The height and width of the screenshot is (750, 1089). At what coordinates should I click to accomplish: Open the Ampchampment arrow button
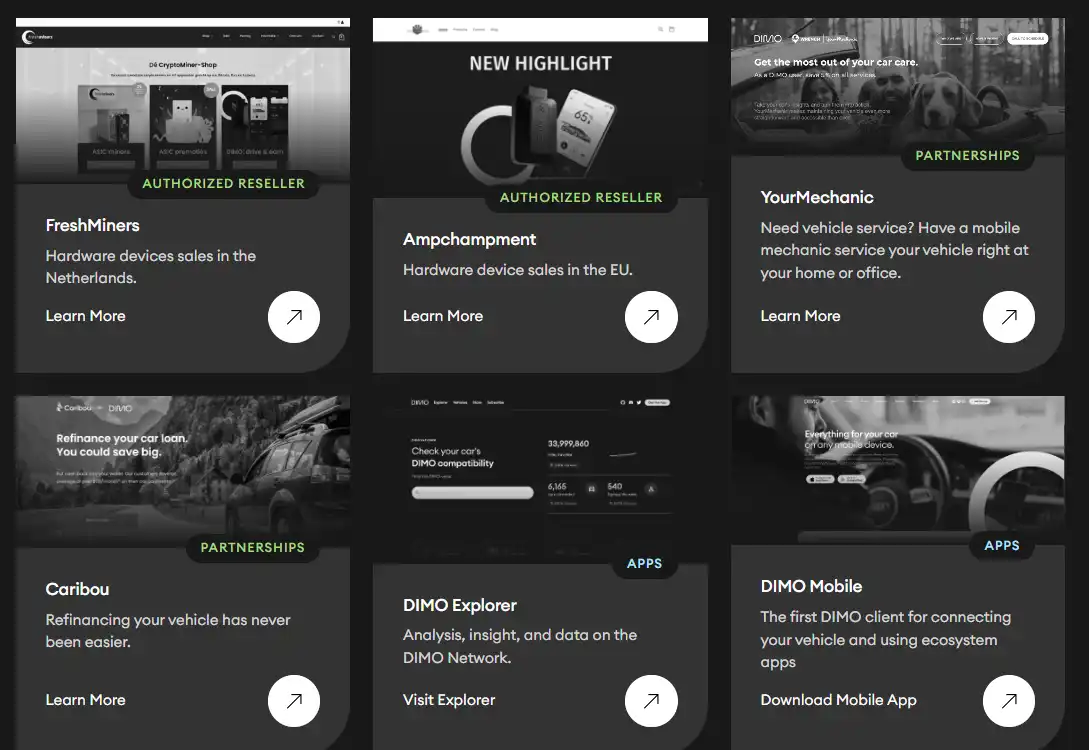pos(651,317)
